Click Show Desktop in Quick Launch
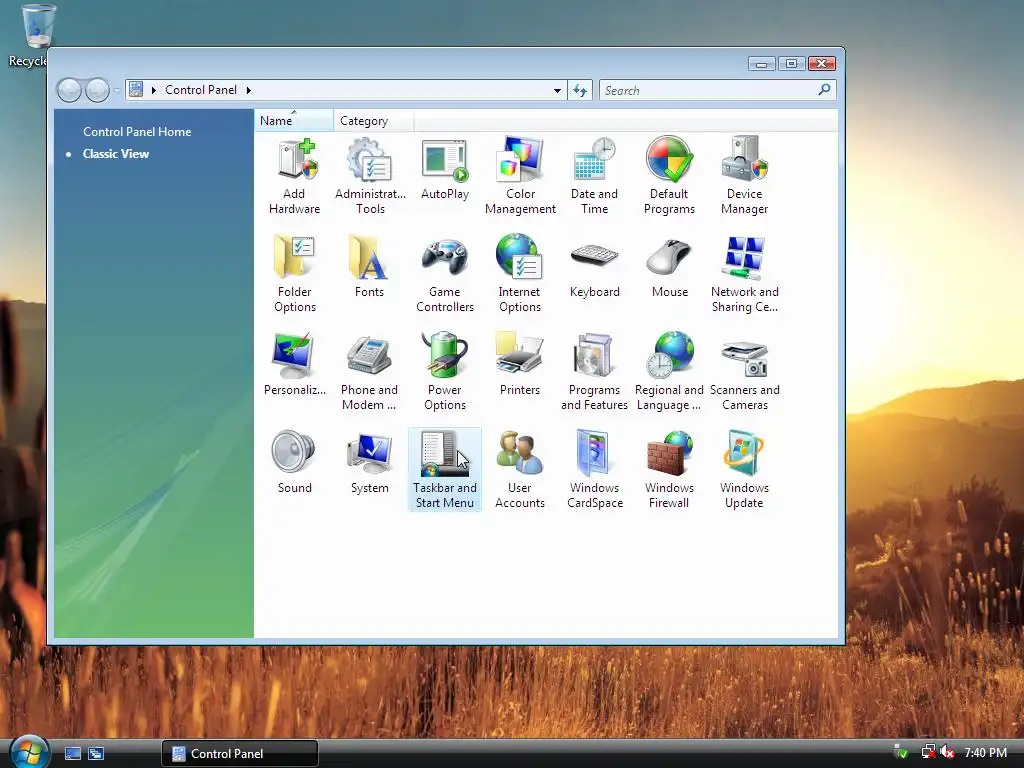Viewport: 1024px width, 768px height. pos(72,754)
